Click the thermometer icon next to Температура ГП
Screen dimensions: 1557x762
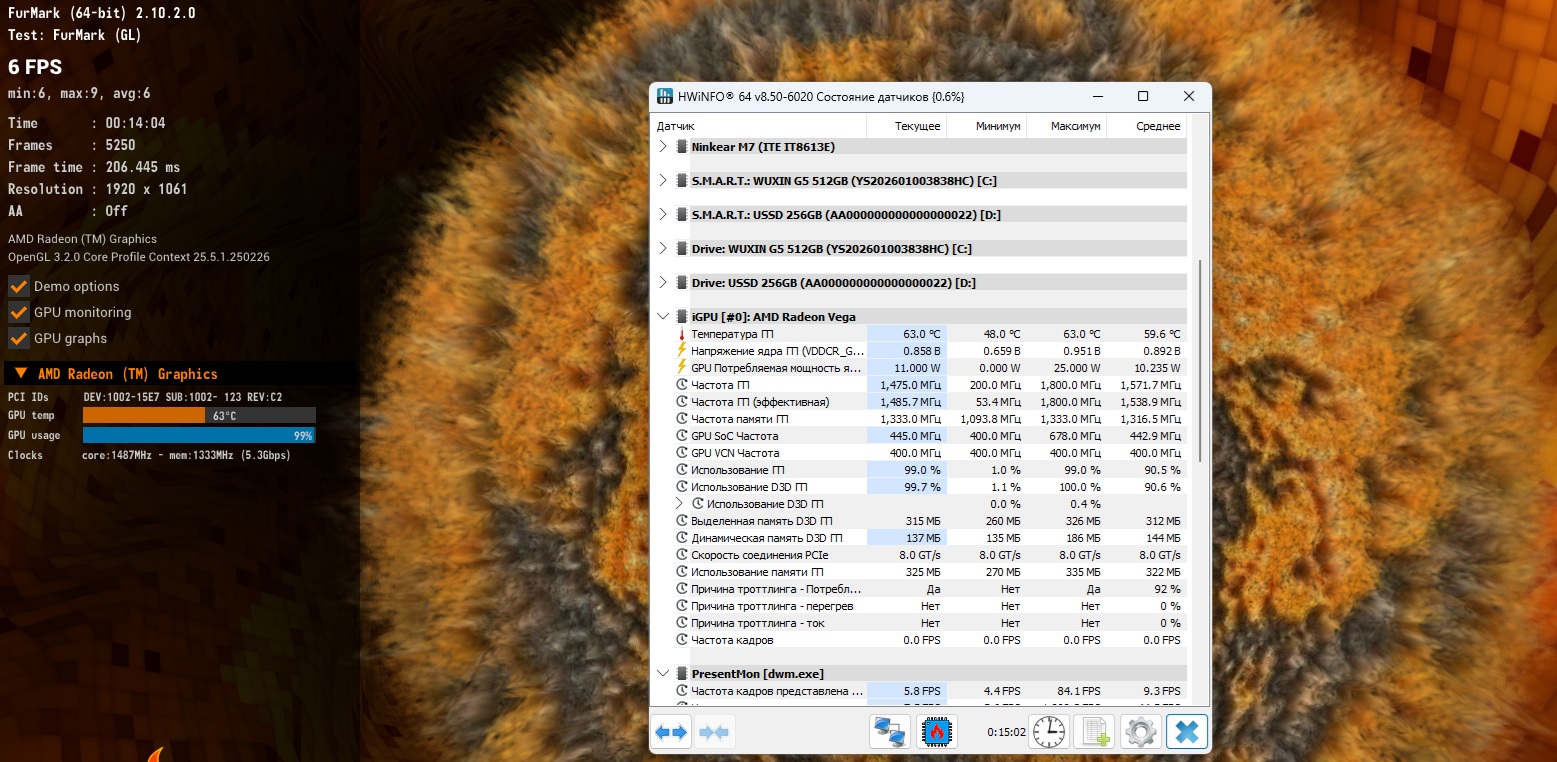click(683, 334)
